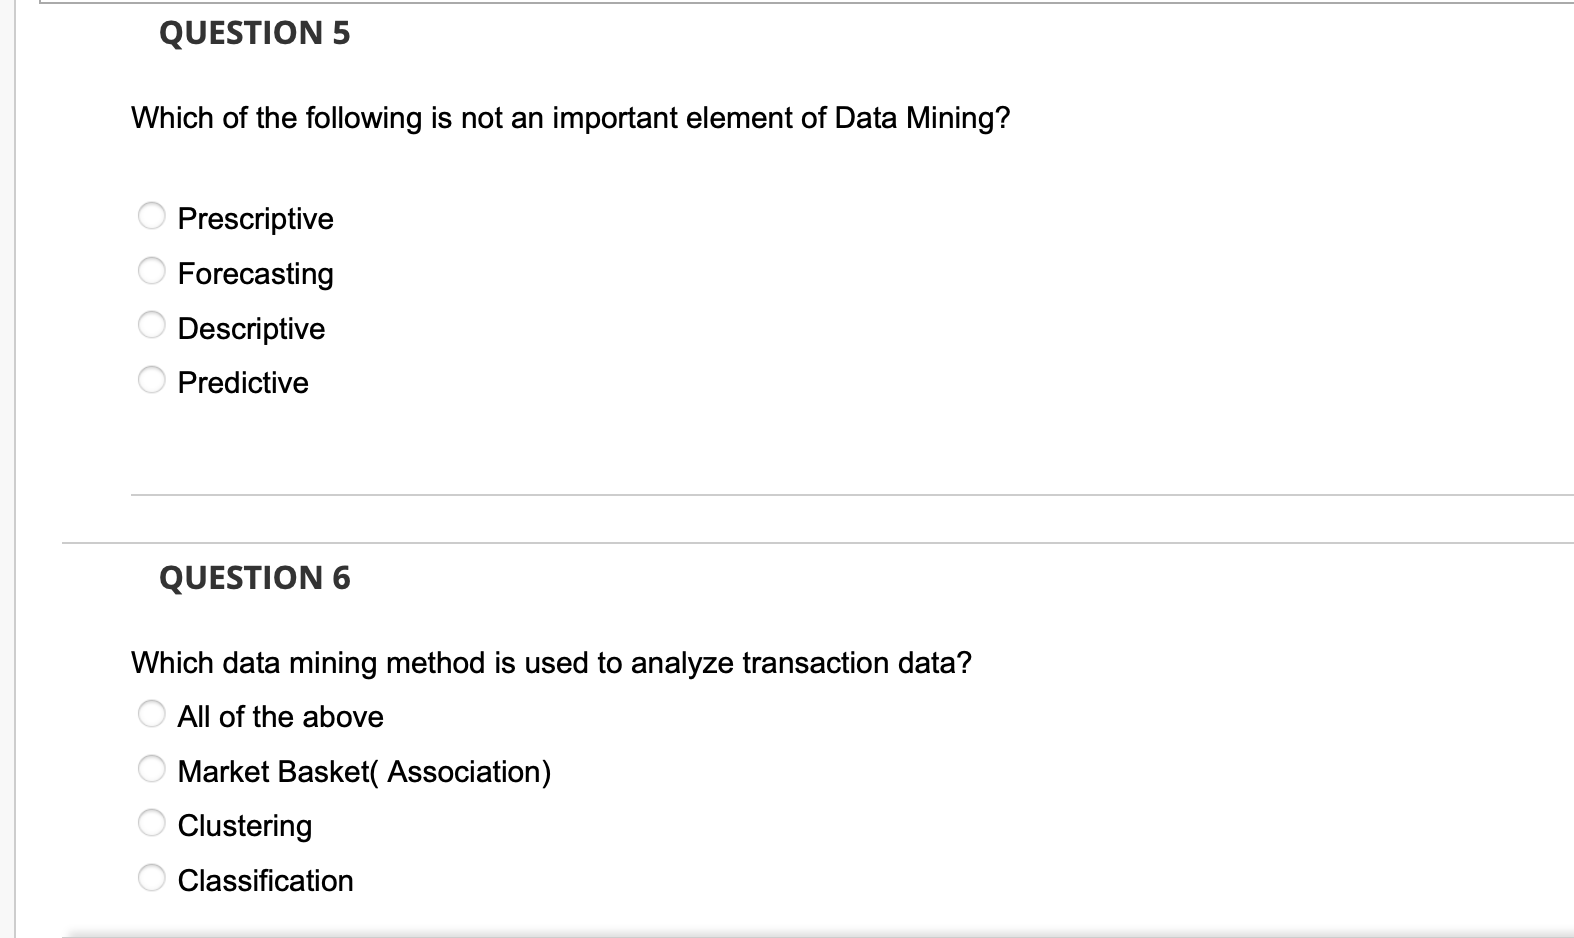
Task: Select All of the above in Question 6
Action: point(150,712)
